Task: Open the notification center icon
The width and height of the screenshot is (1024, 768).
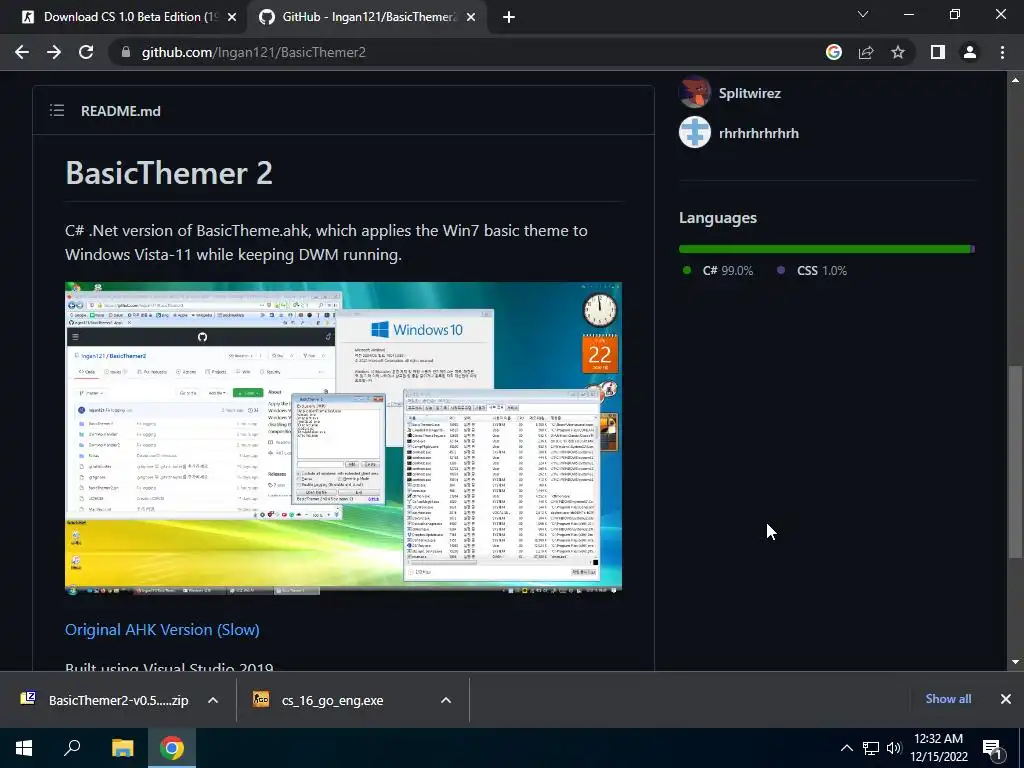Action: point(992,748)
